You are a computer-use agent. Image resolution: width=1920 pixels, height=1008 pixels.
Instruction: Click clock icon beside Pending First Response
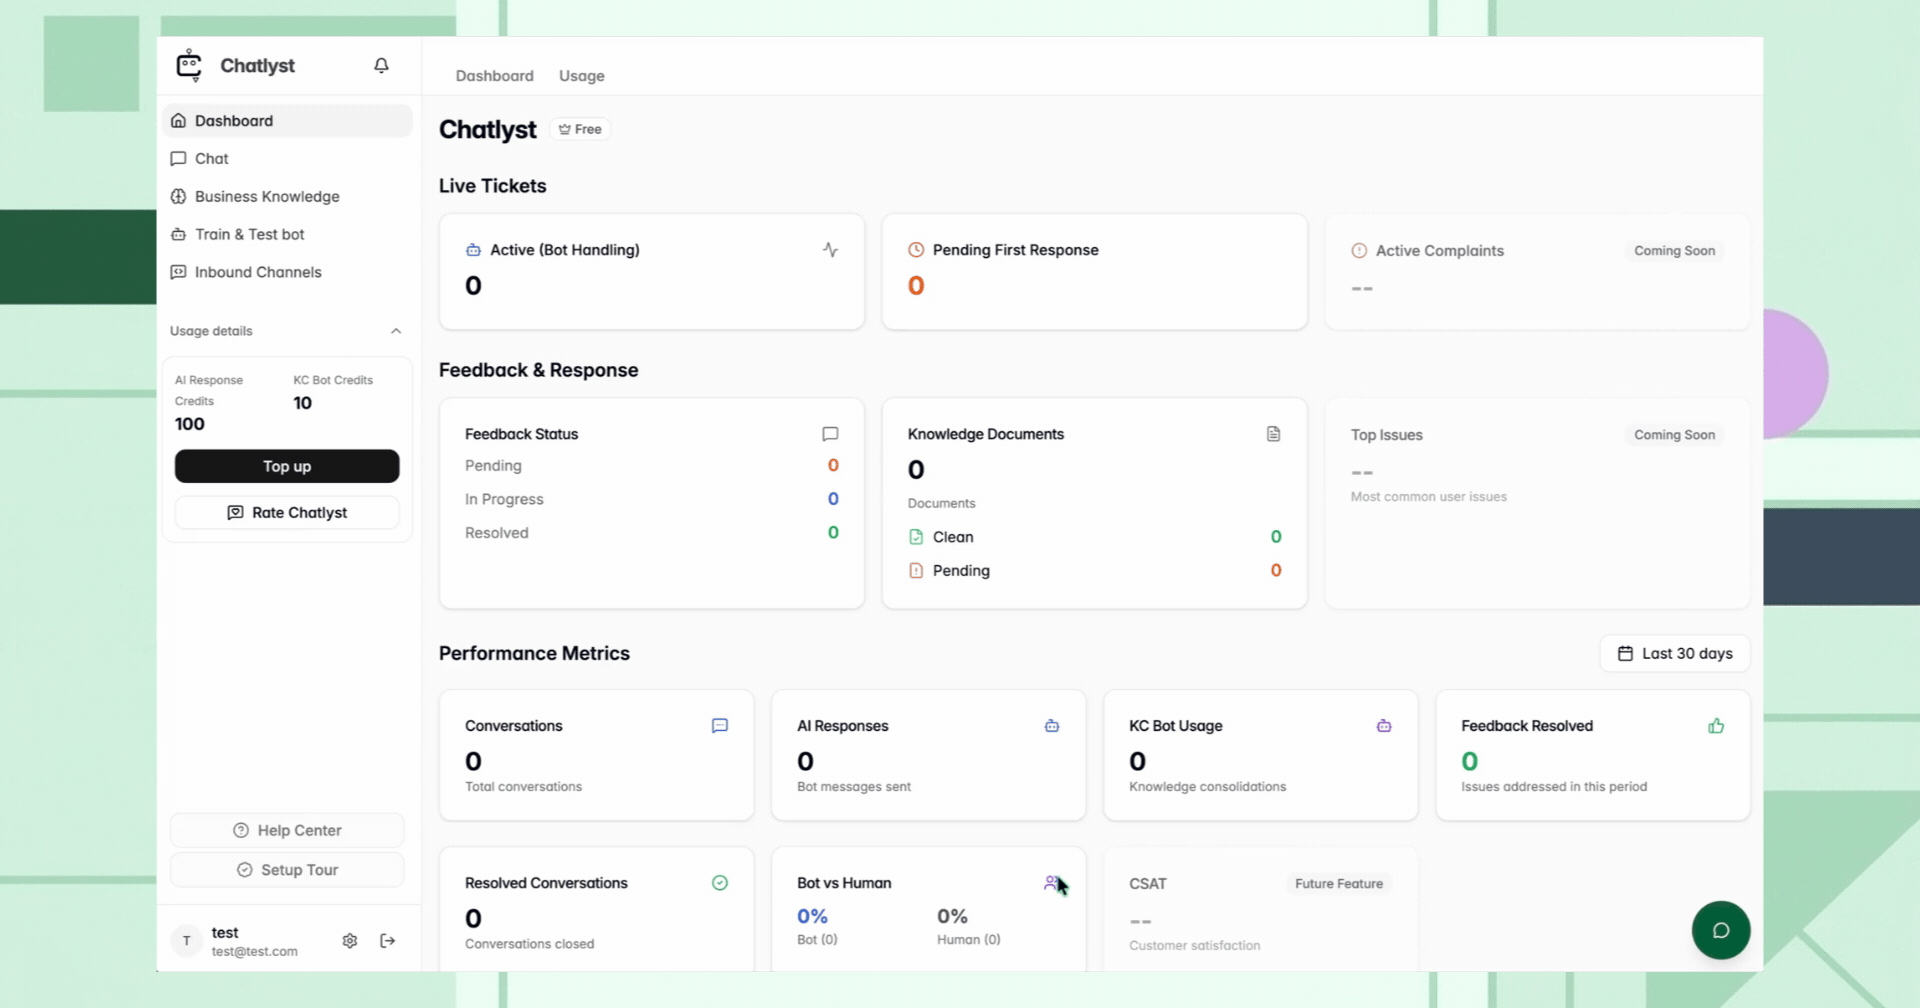(x=916, y=250)
